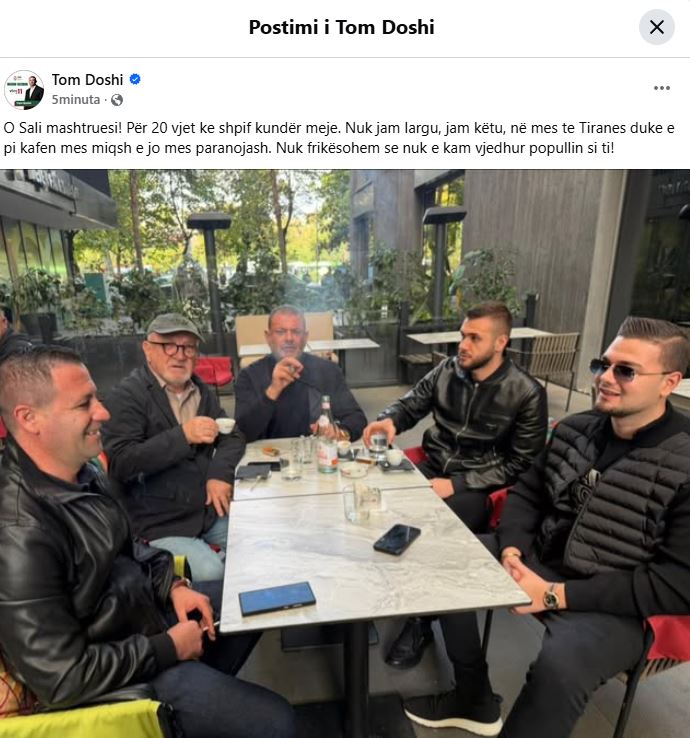This screenshot has height=738, width=690.
Task: Click Tom Doshi's profile picture avatar
Action: click(x=24, y=90)
